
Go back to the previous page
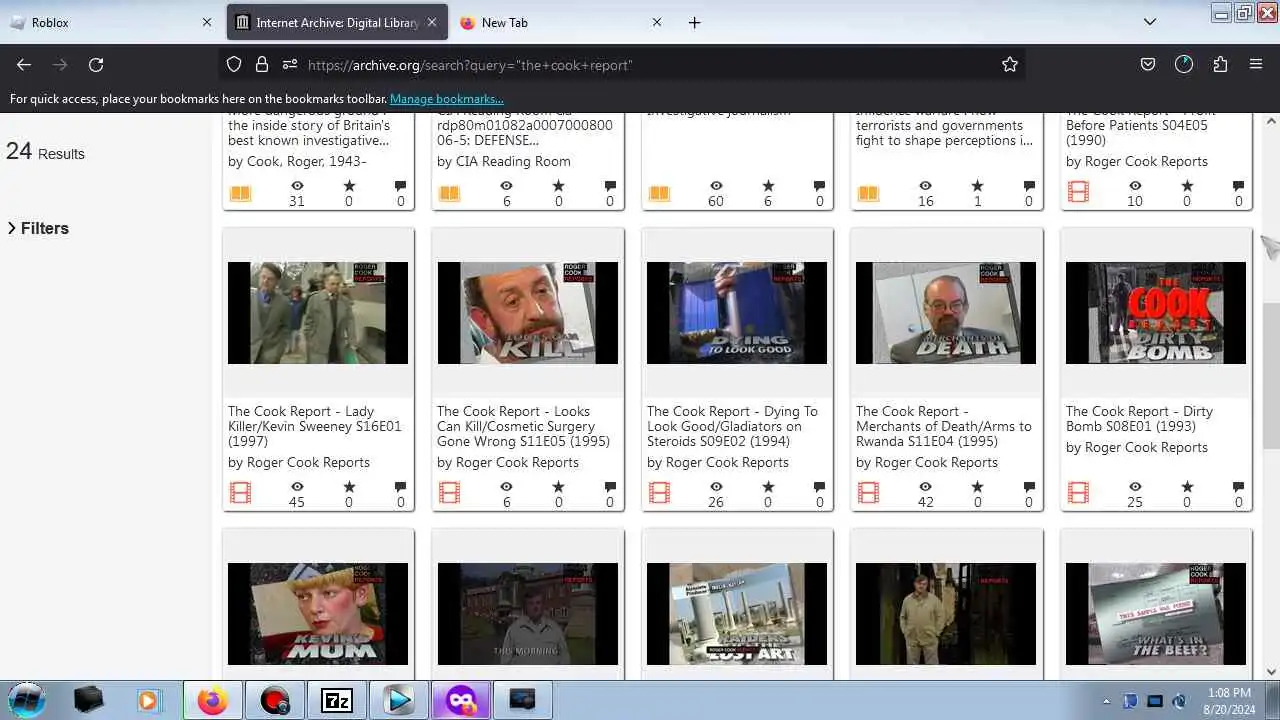tap(24, 64)
